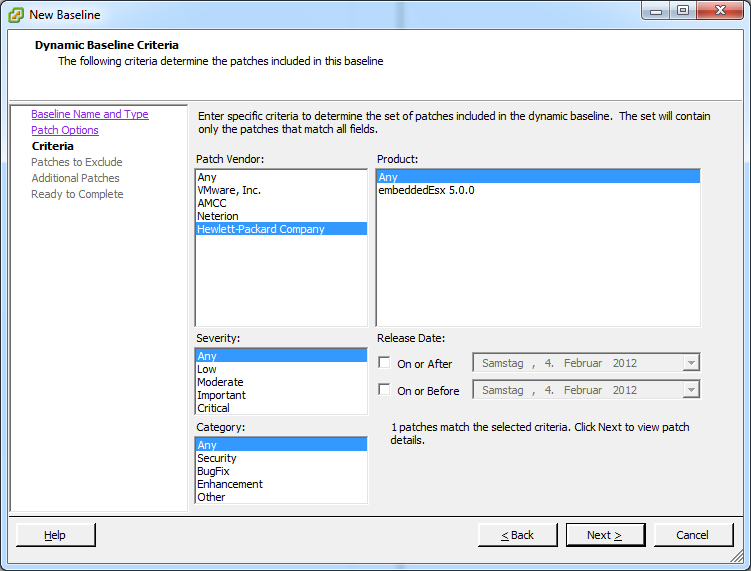Enable the On or After checkbox
Viewport: 751px width, 571px height.
tap(385, 363)
